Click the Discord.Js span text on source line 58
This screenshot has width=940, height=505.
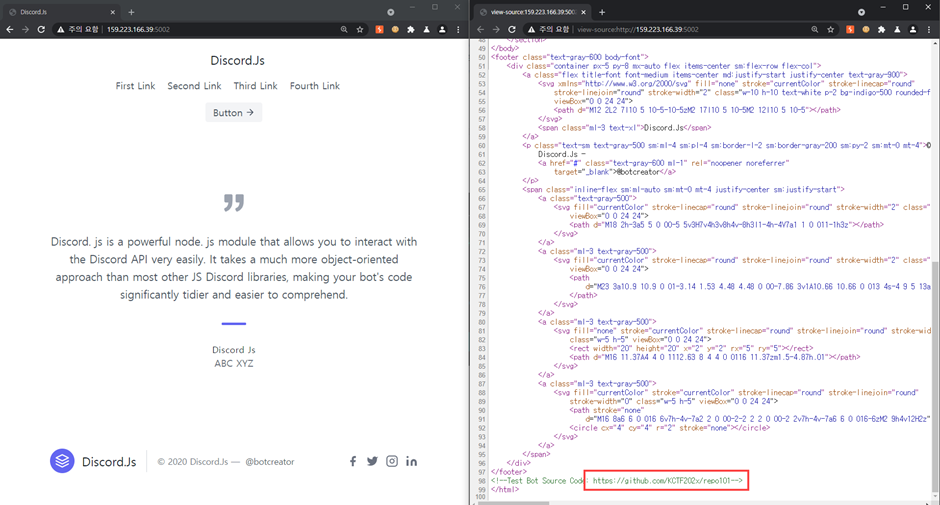click(x=663, y=128)
